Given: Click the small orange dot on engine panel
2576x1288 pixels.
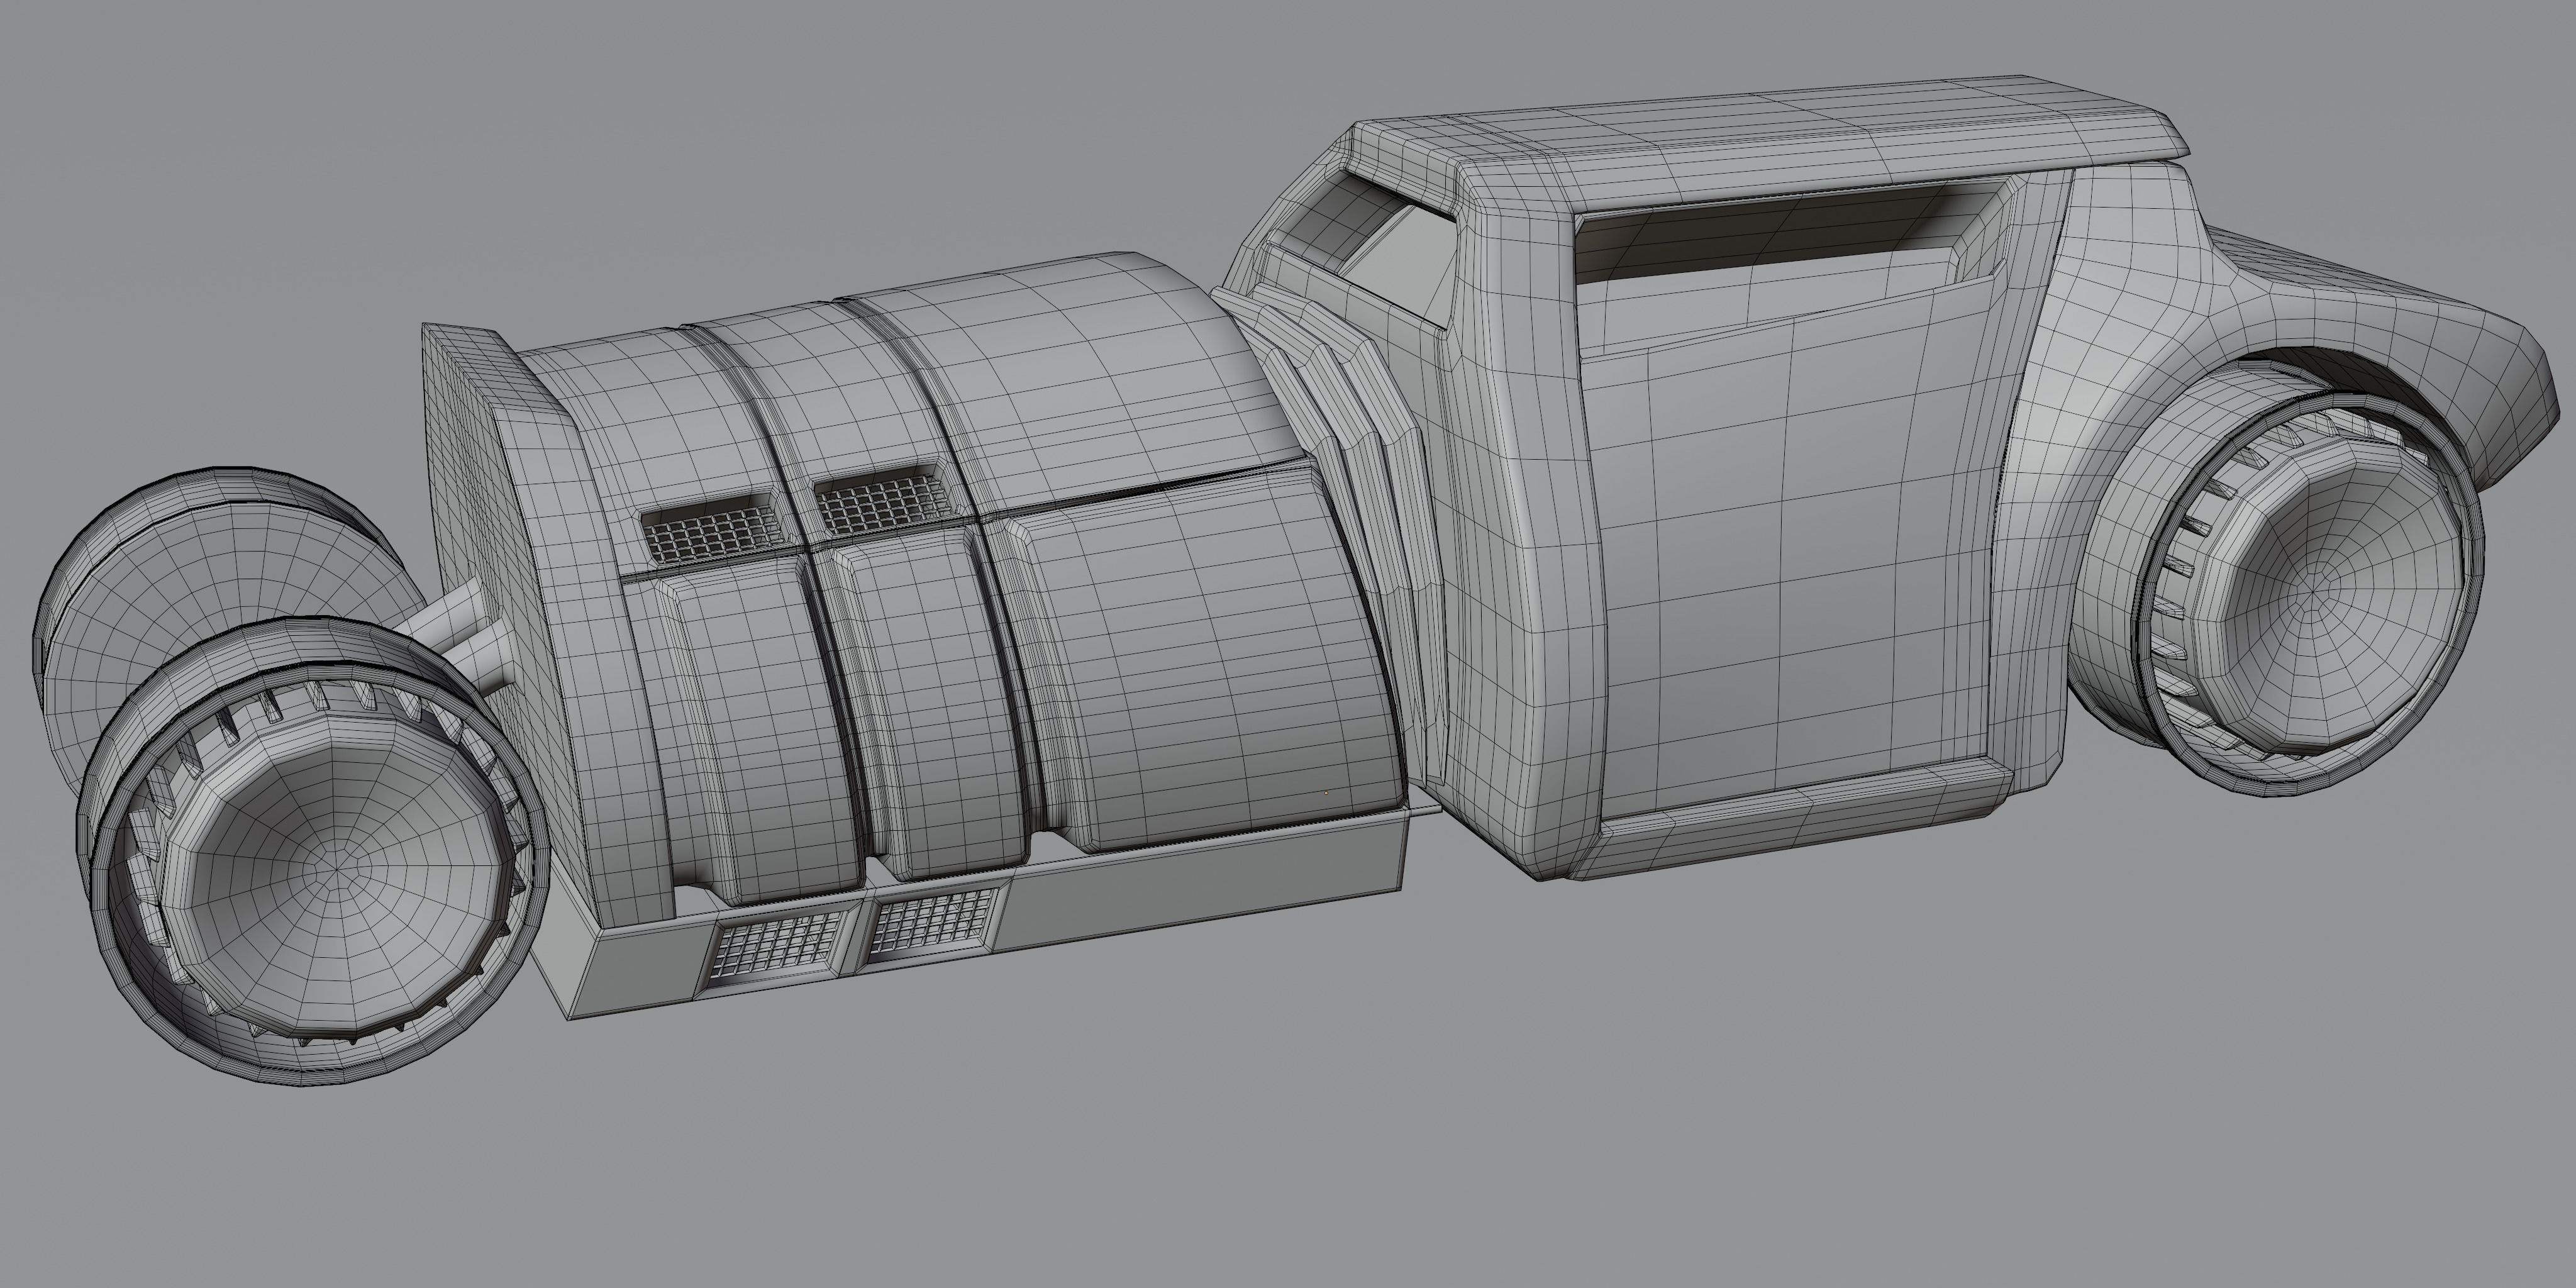Looking at the screenshot, I should tap(1326, 792).
